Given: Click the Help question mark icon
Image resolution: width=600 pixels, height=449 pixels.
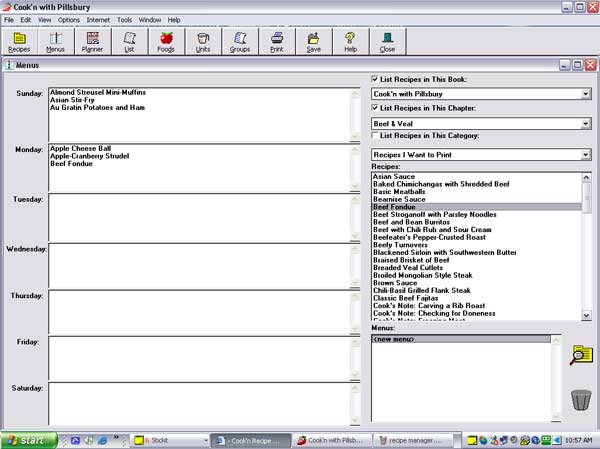Looking at the screenshot, I should (x=351, y=41).
